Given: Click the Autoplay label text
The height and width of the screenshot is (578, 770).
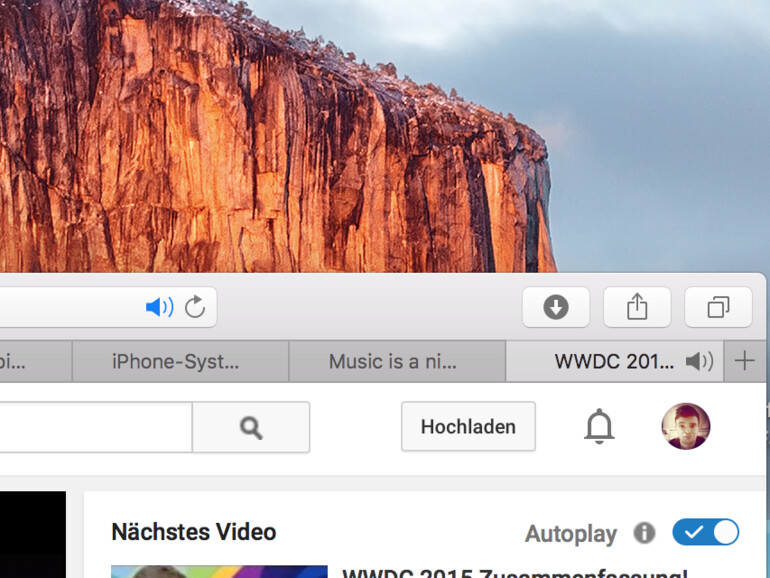Looking at the screenshot, I should pyautogui.click(x=571, y=534).
